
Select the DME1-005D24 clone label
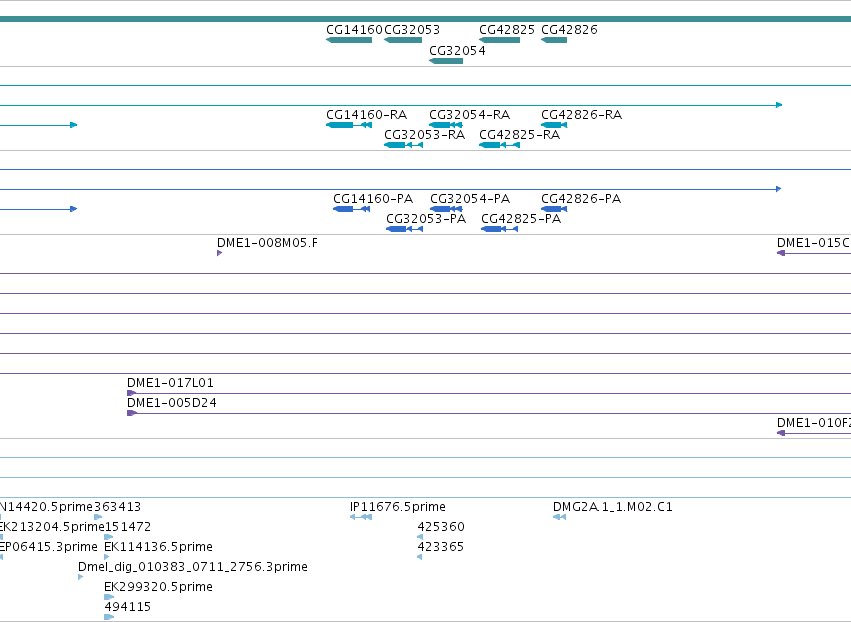(172, 403)
